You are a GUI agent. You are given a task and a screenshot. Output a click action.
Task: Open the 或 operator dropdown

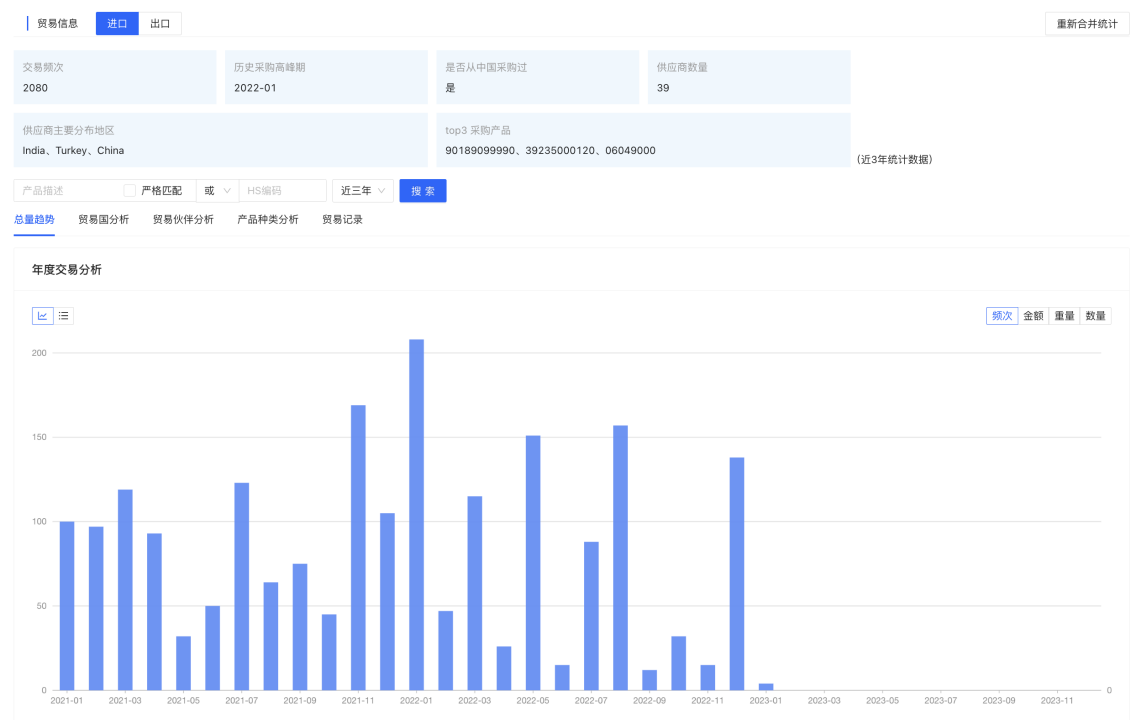217,191
